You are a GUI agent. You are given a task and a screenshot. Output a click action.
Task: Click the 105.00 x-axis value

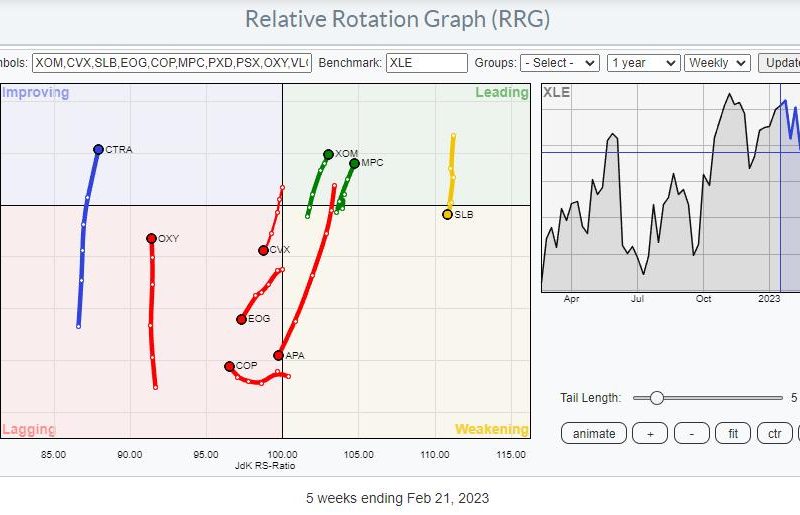pos(359,454)
